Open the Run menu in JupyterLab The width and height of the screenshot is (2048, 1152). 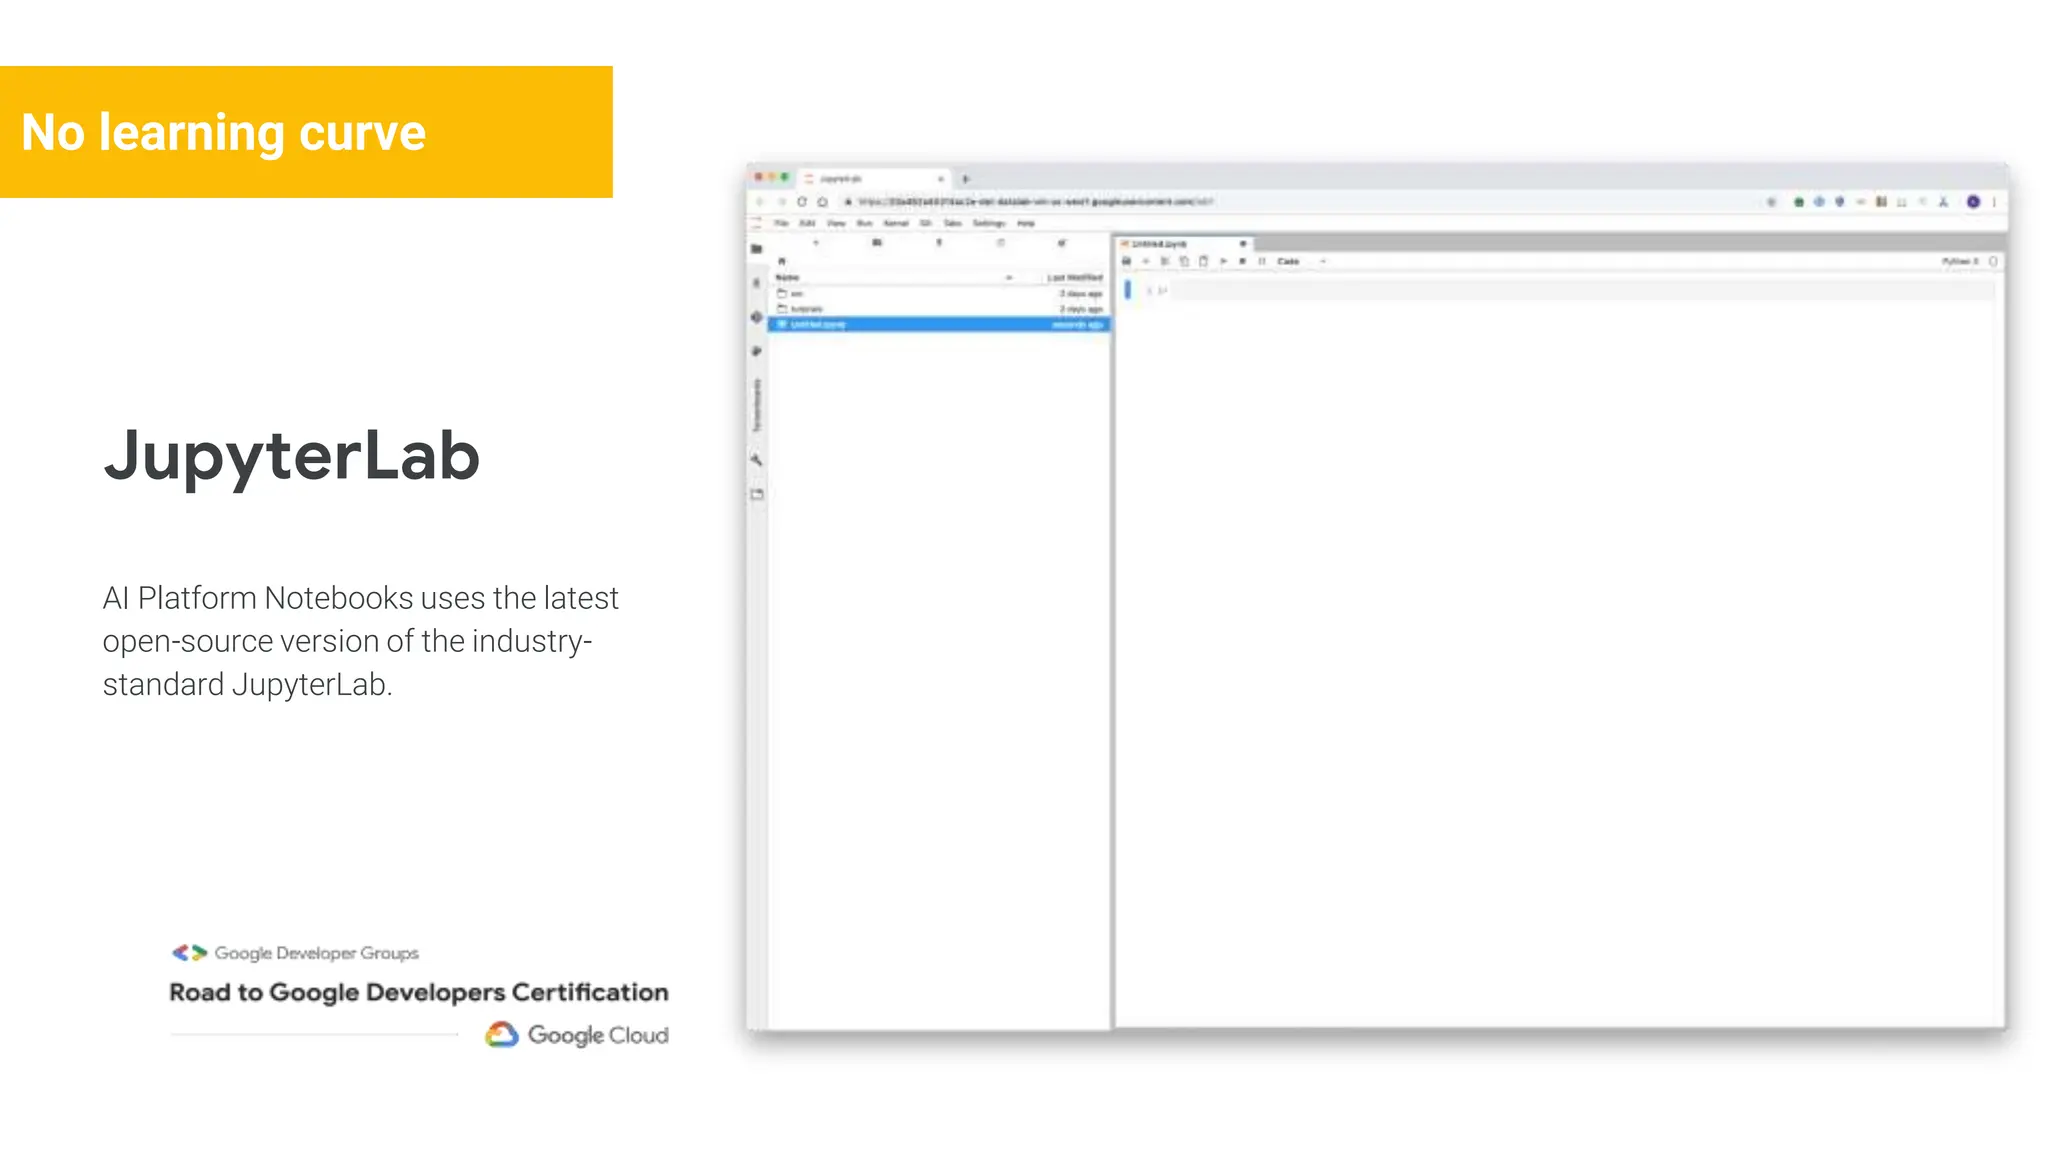pyautogui.click(x=865, y=223)
